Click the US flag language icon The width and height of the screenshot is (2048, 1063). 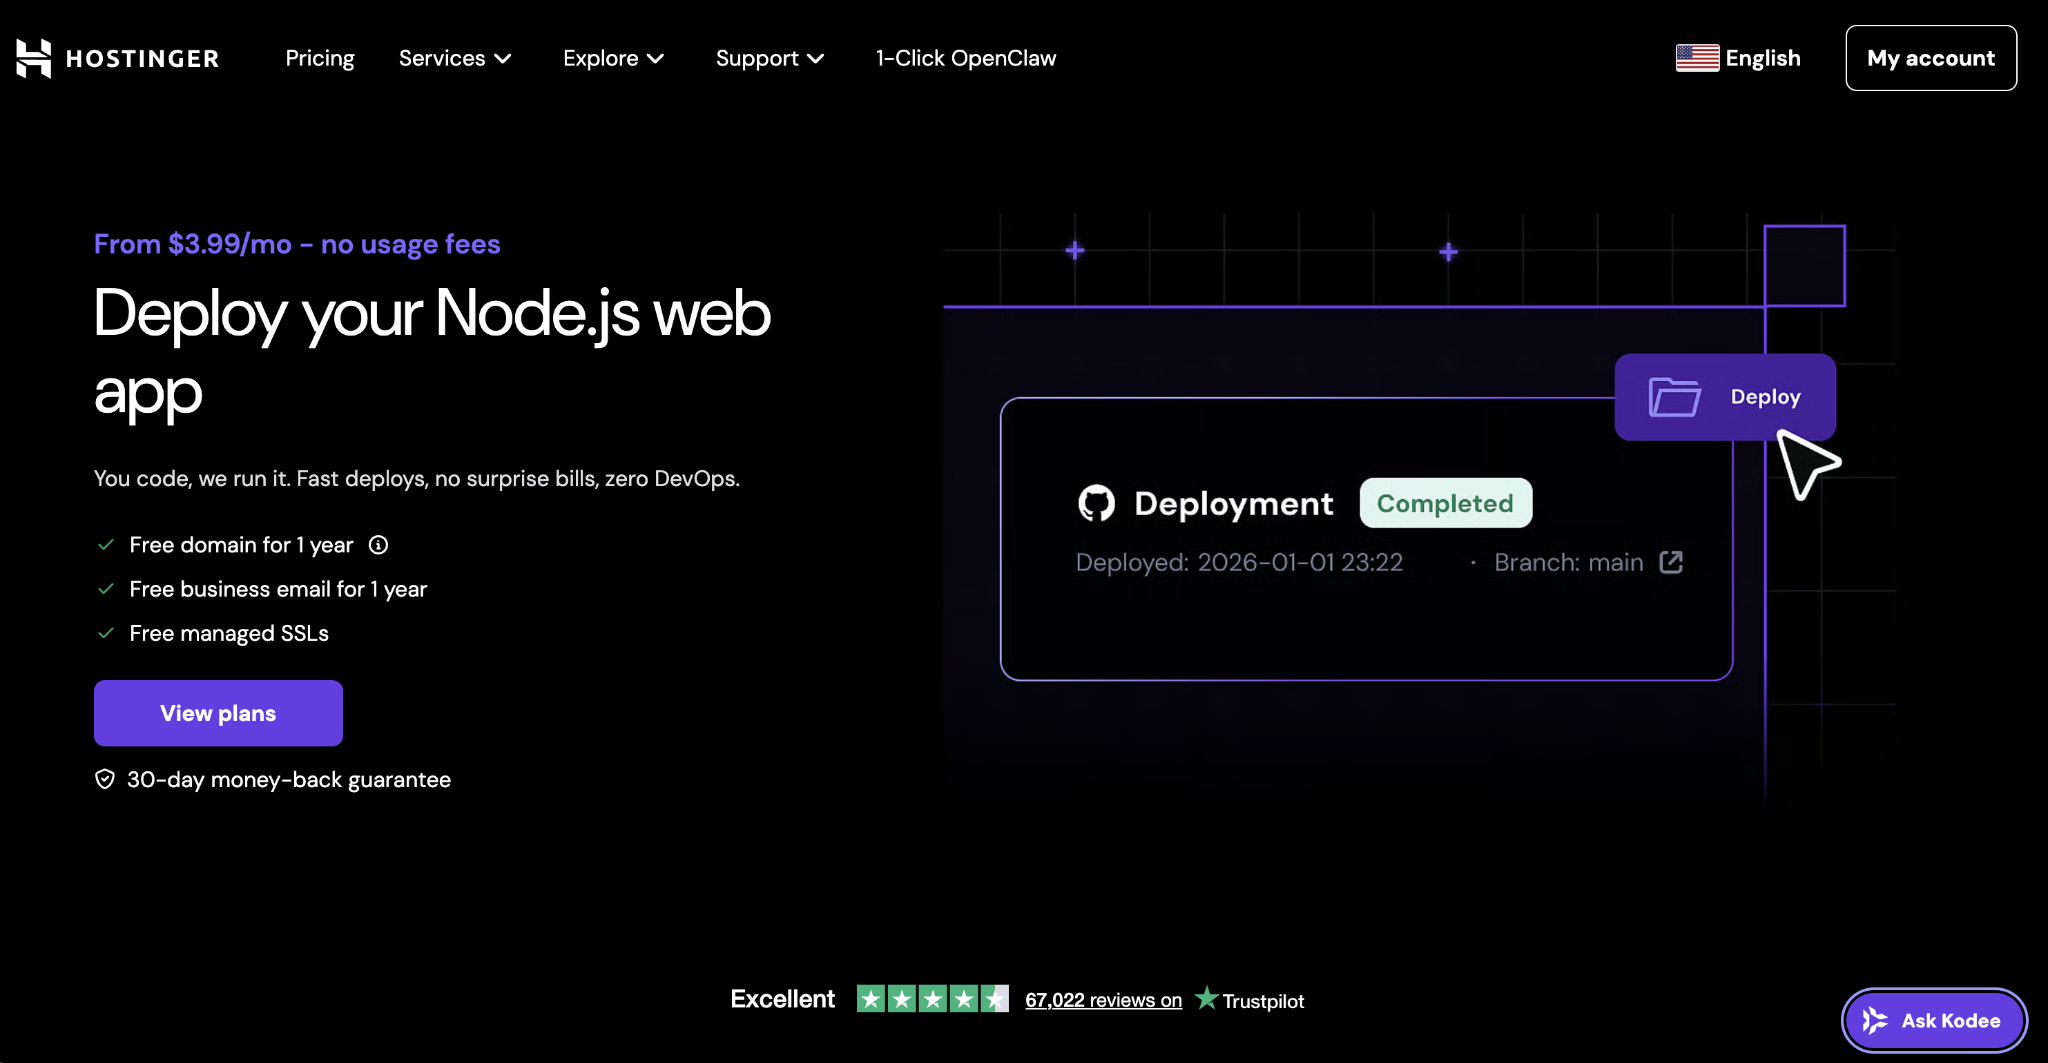[1697, 58]
